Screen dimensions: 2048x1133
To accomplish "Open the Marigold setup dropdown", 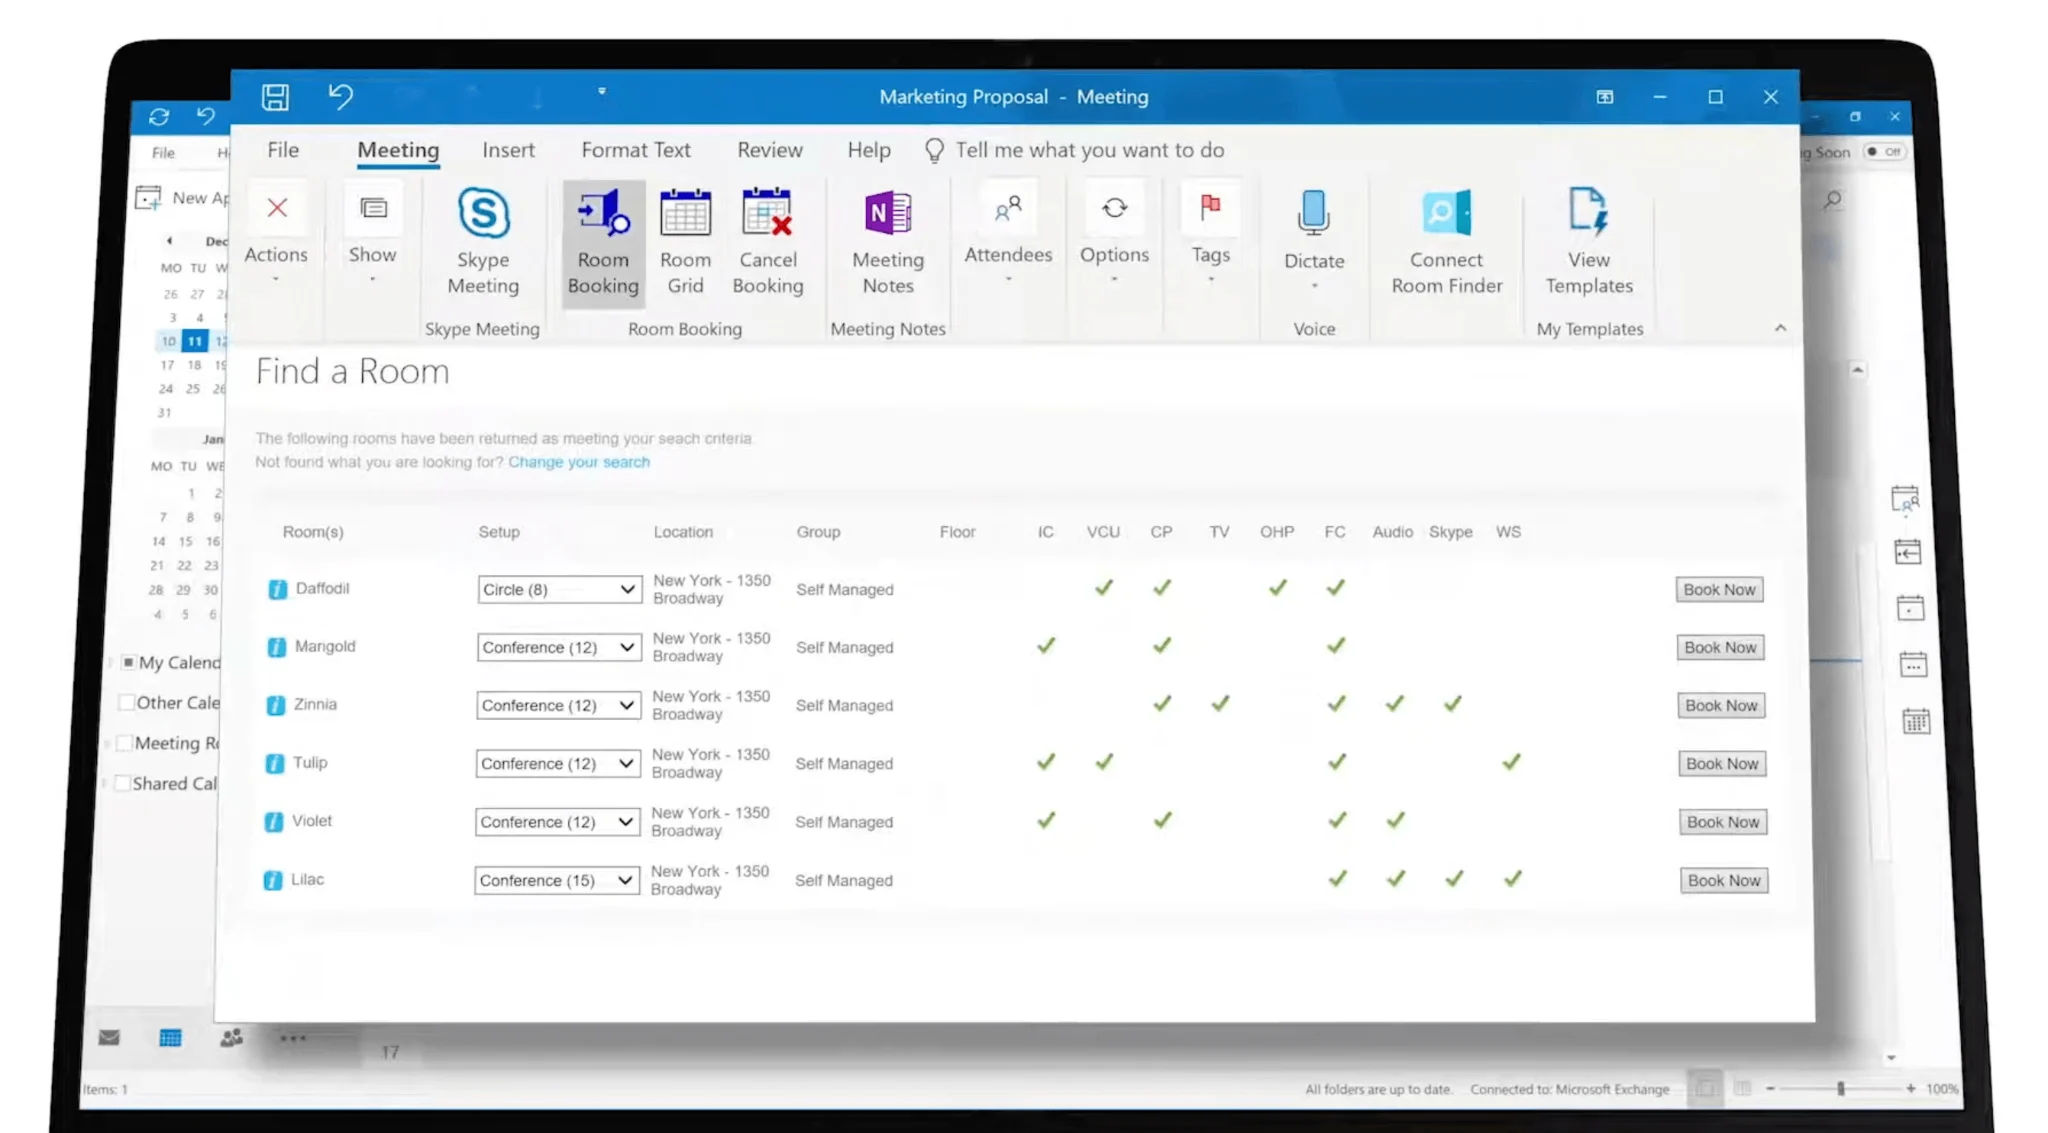I will tap(558, 647).
